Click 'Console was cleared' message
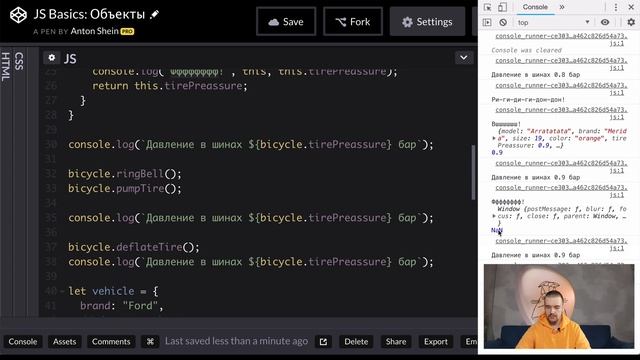This screenshot has width=640, height=360. pos(527,50)
